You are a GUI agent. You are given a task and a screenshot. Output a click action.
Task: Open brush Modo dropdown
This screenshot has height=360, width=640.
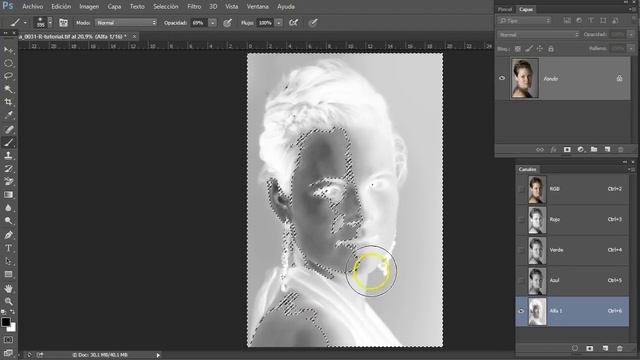click(126, 23)
